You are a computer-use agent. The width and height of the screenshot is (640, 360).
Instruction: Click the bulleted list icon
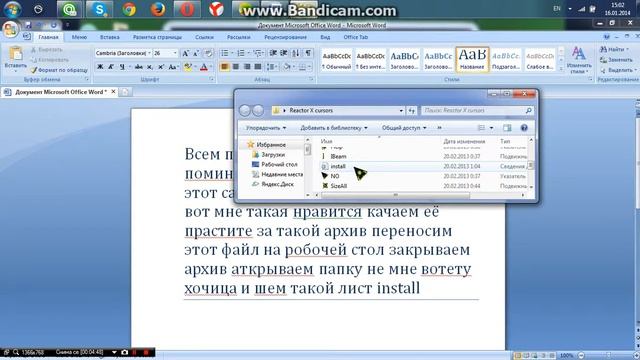[x=224, y=53]
